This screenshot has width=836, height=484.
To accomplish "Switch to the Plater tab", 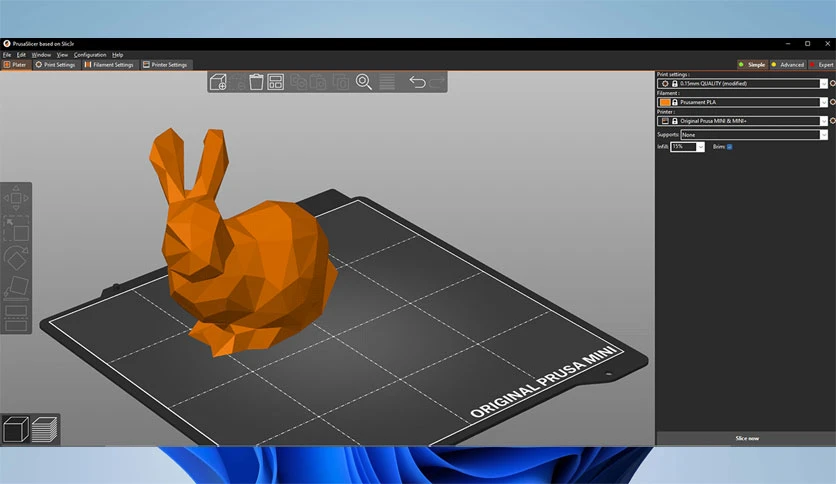I will click(x=15, y=64).
